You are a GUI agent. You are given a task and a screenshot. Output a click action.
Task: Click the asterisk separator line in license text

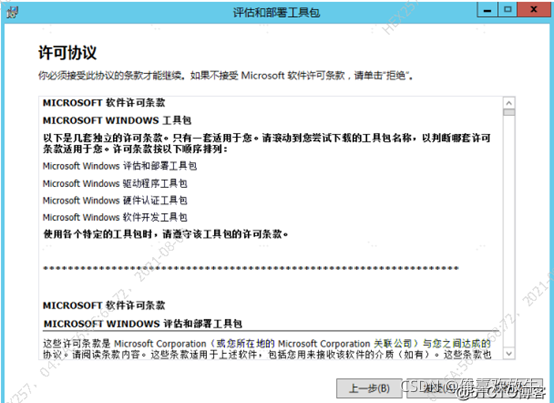click(251, 268)
